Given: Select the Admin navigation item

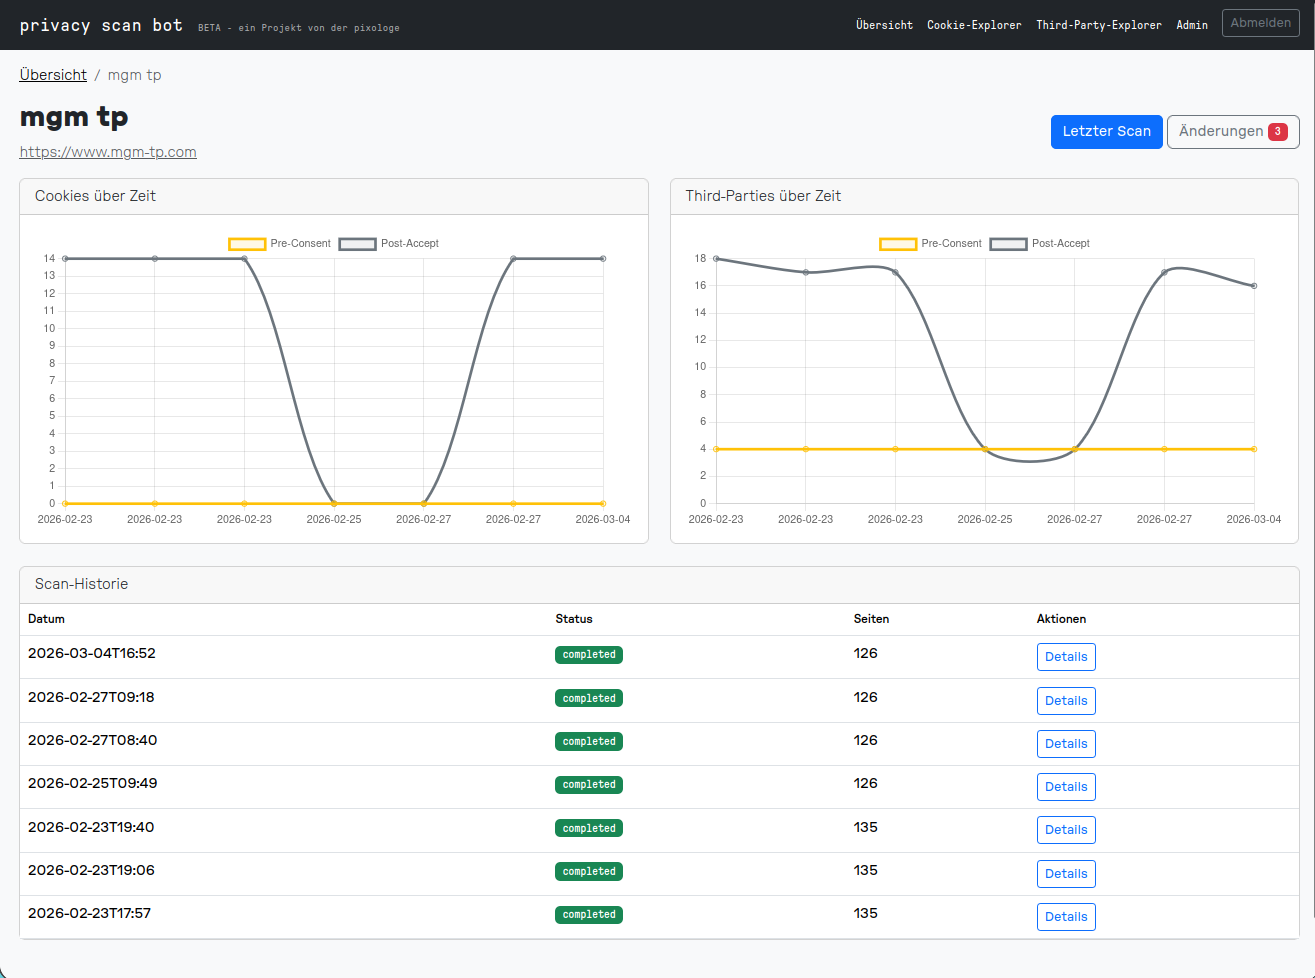Looking at the screenshot, I should point(1192,25).
